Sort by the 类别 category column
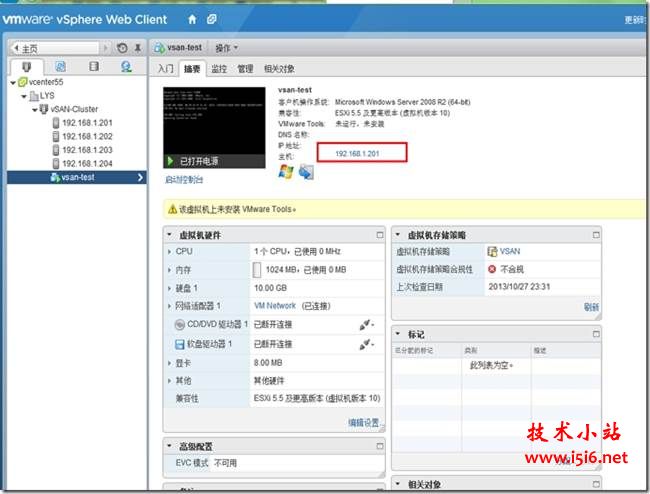 (x=495, y=351)
